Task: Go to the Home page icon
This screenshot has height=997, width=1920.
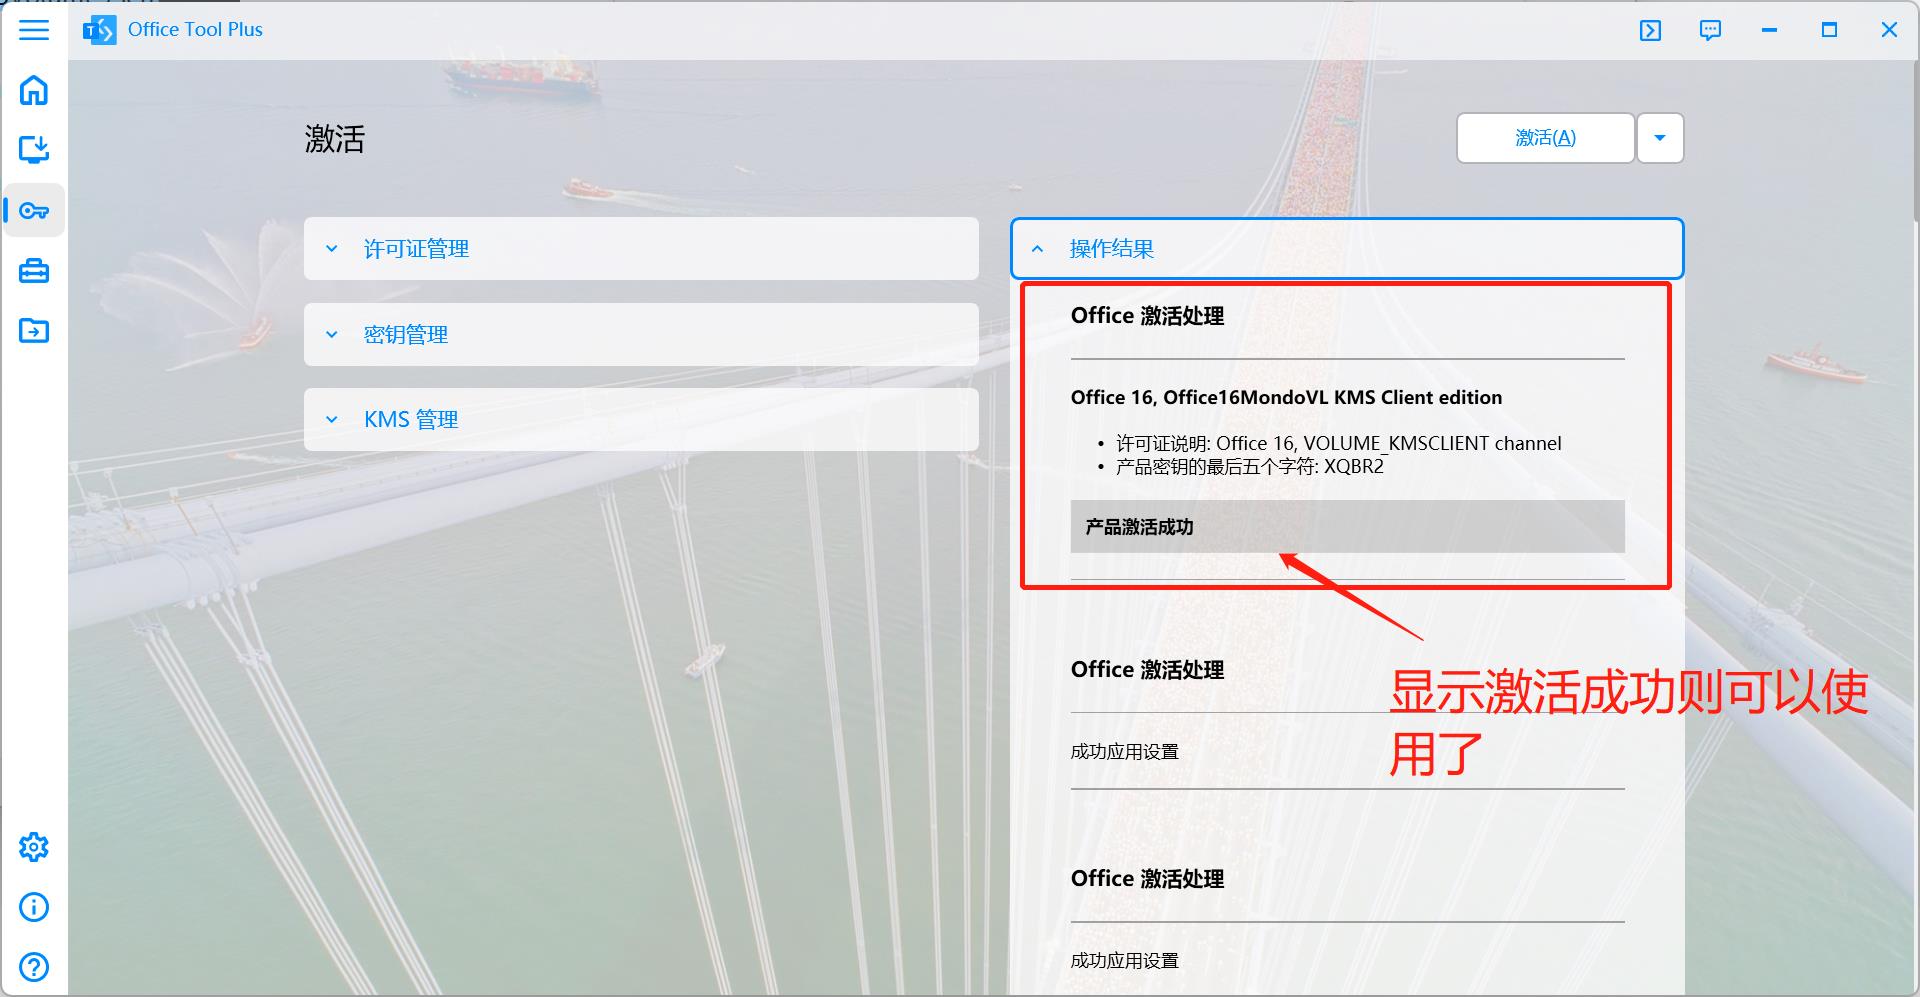Action: click(34, 90)
